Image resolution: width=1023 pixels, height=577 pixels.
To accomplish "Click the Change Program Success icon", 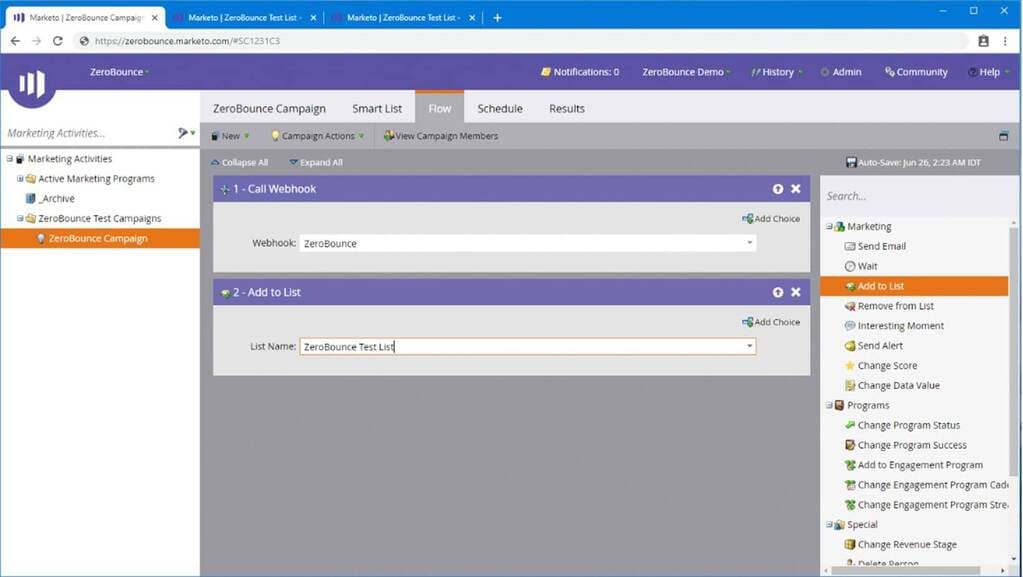I will [x=849, y=445].
